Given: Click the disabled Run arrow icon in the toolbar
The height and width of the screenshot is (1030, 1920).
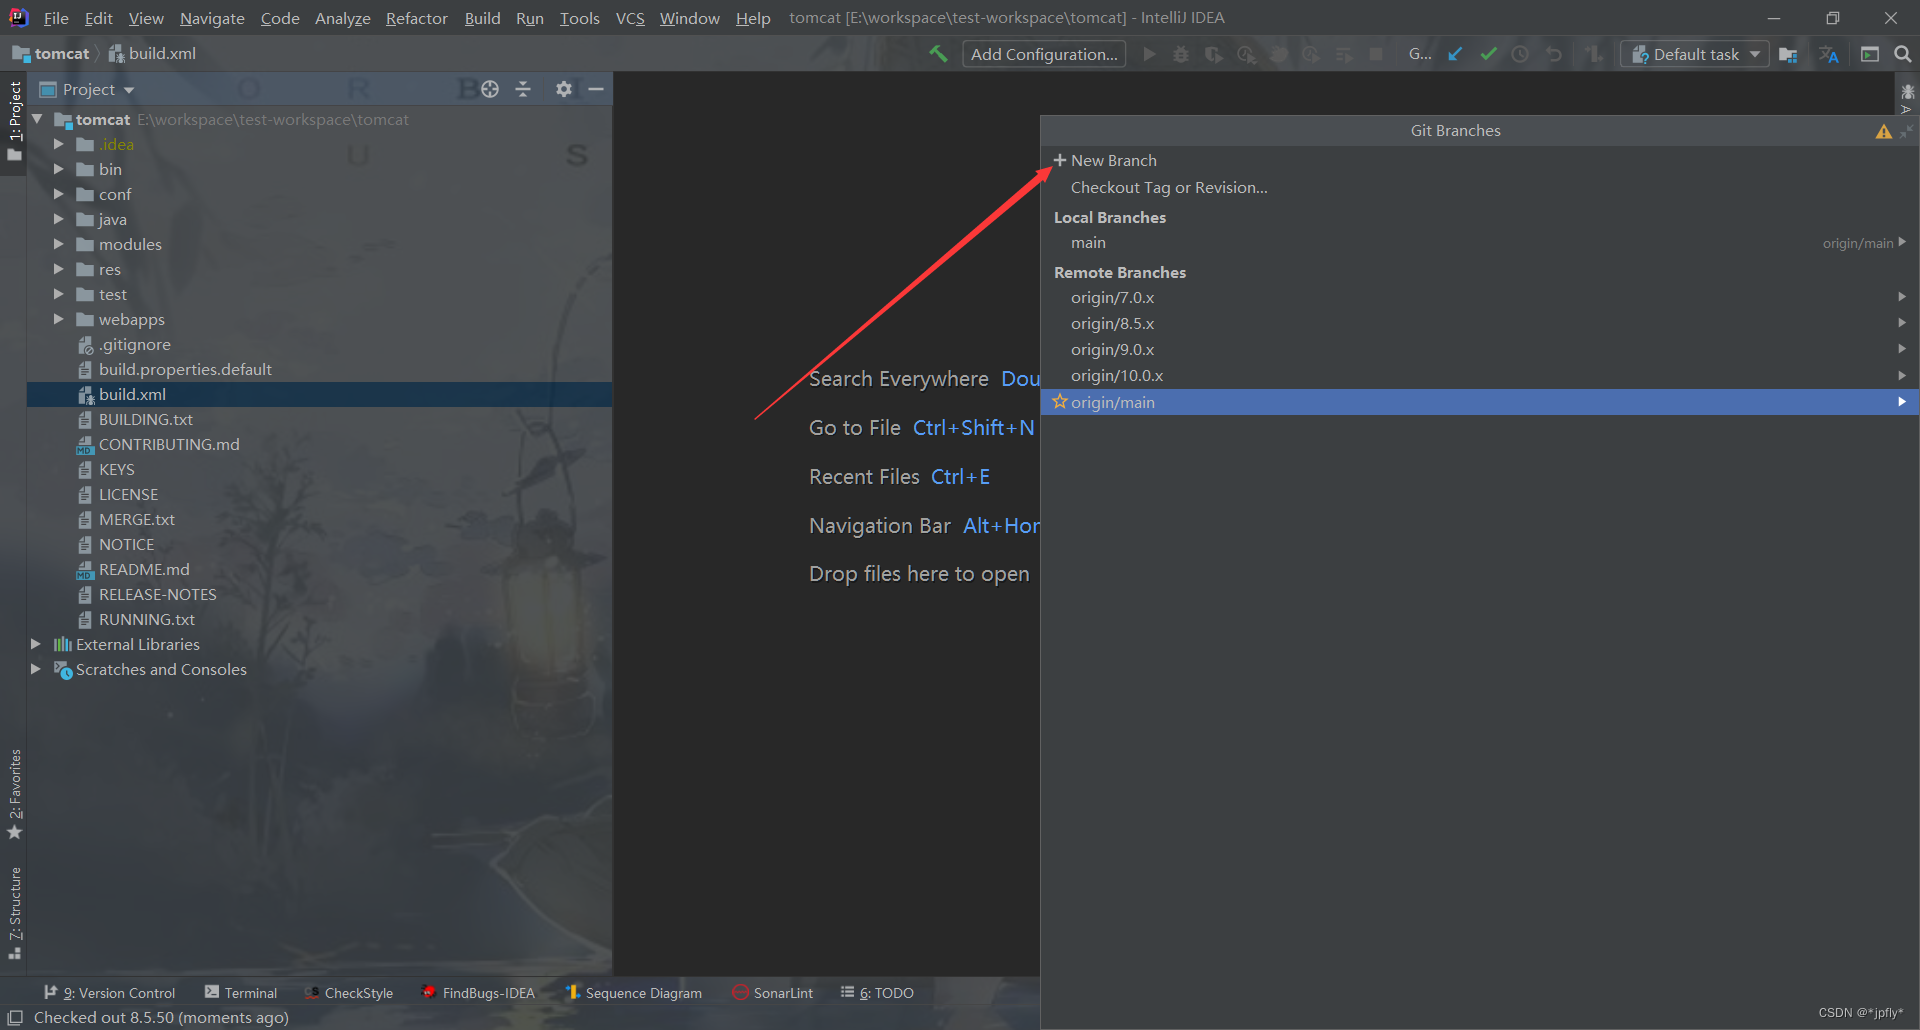Looking at the screenshot, I should point(1149,54).
